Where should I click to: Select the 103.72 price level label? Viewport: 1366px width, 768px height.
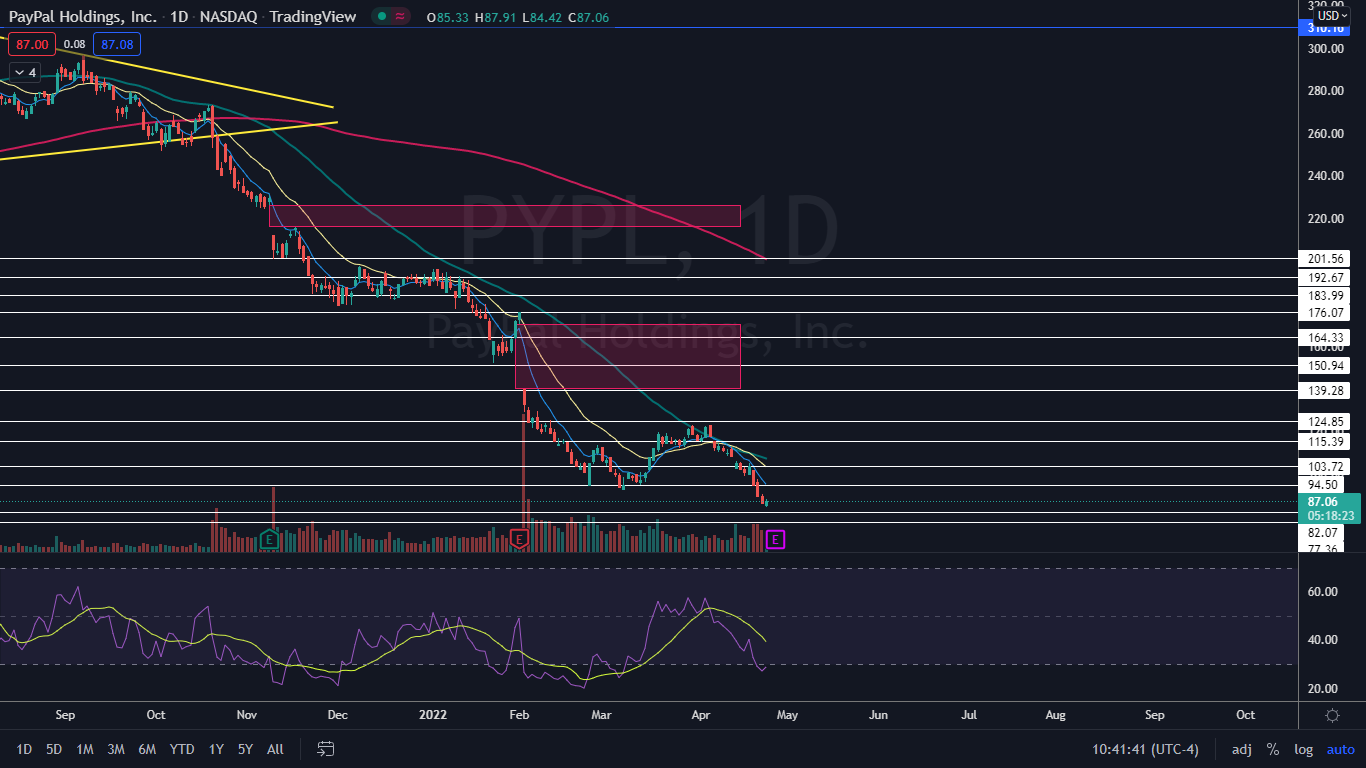click(x=1325, y=467)
